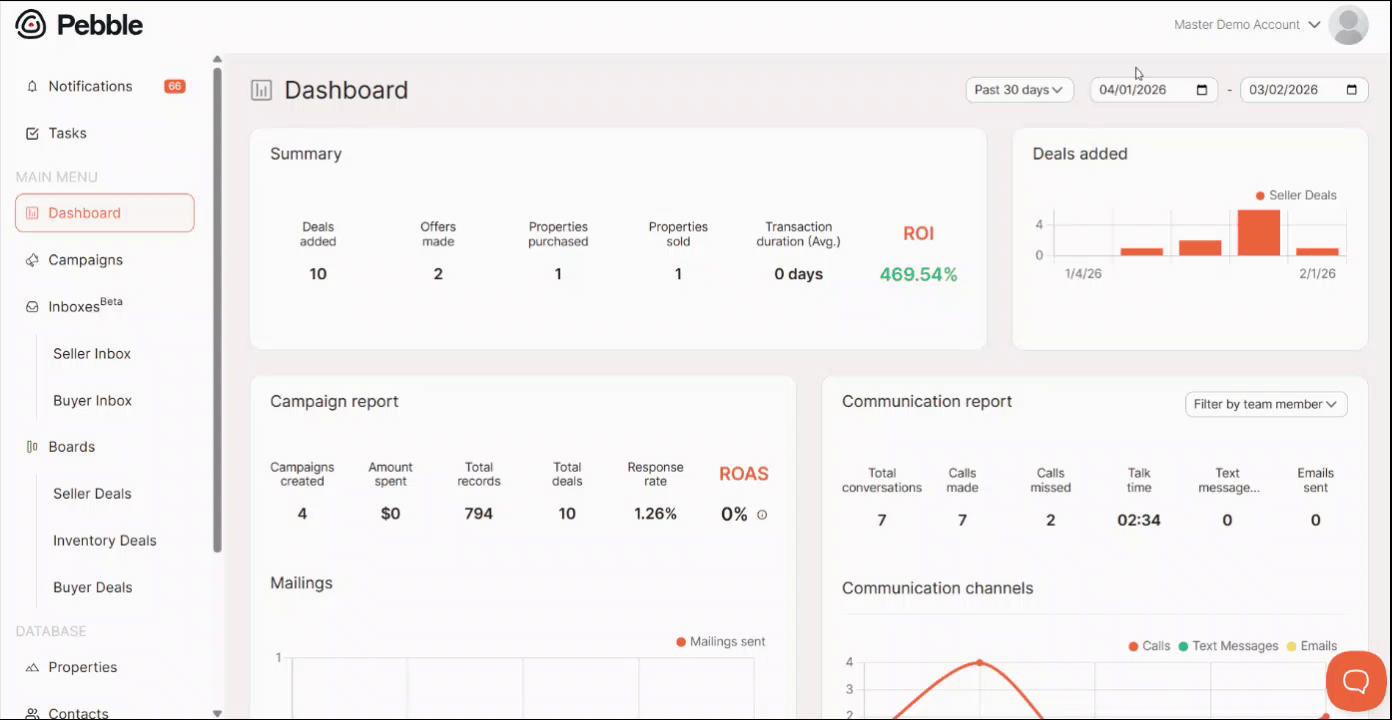This screenshot has width=1392, height=720.
Task: Open the orange chat support bubble
Action: [x=1356, y=682]
